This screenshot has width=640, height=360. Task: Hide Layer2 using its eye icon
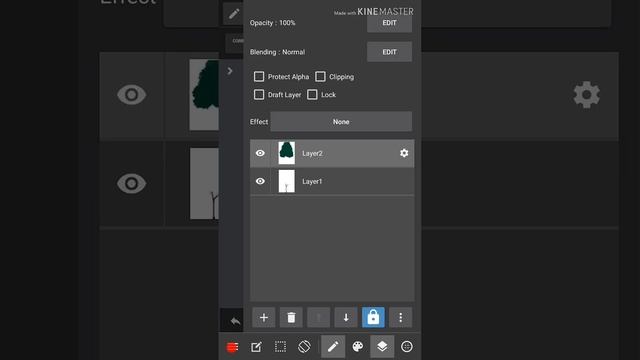pyautogui.click(x=260, y=153)
